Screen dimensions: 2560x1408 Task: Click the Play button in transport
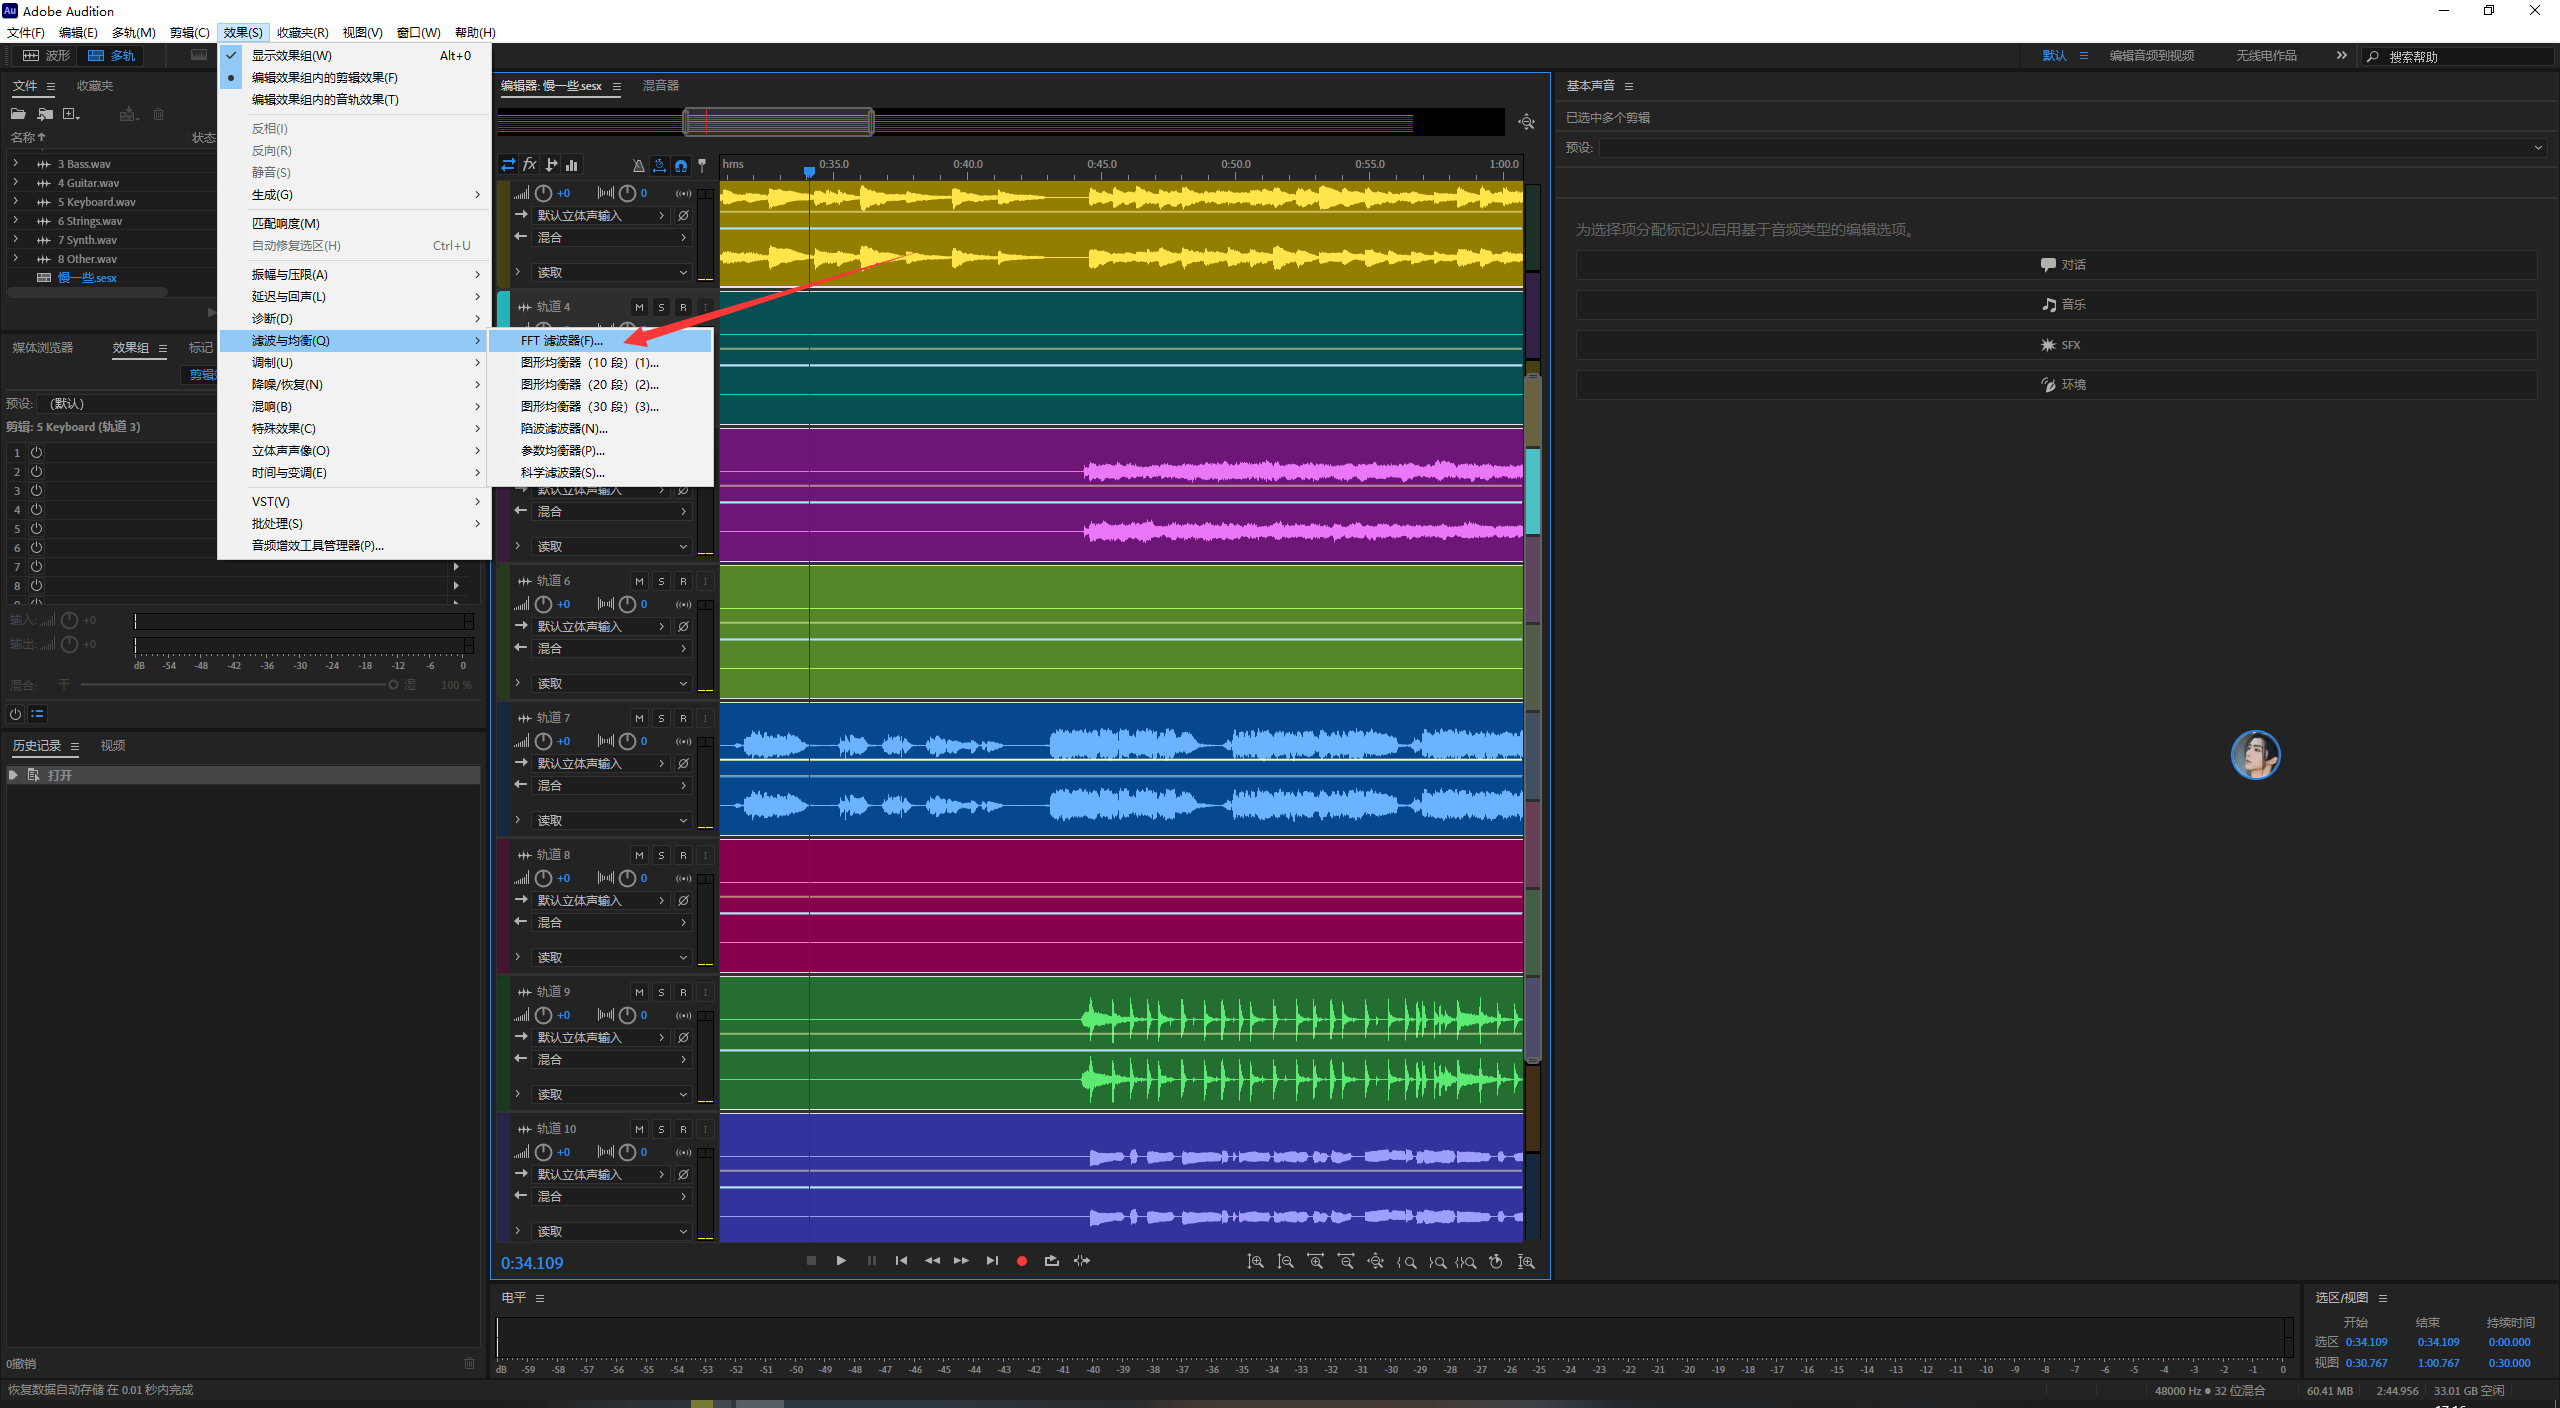(x=841, y=1261)
